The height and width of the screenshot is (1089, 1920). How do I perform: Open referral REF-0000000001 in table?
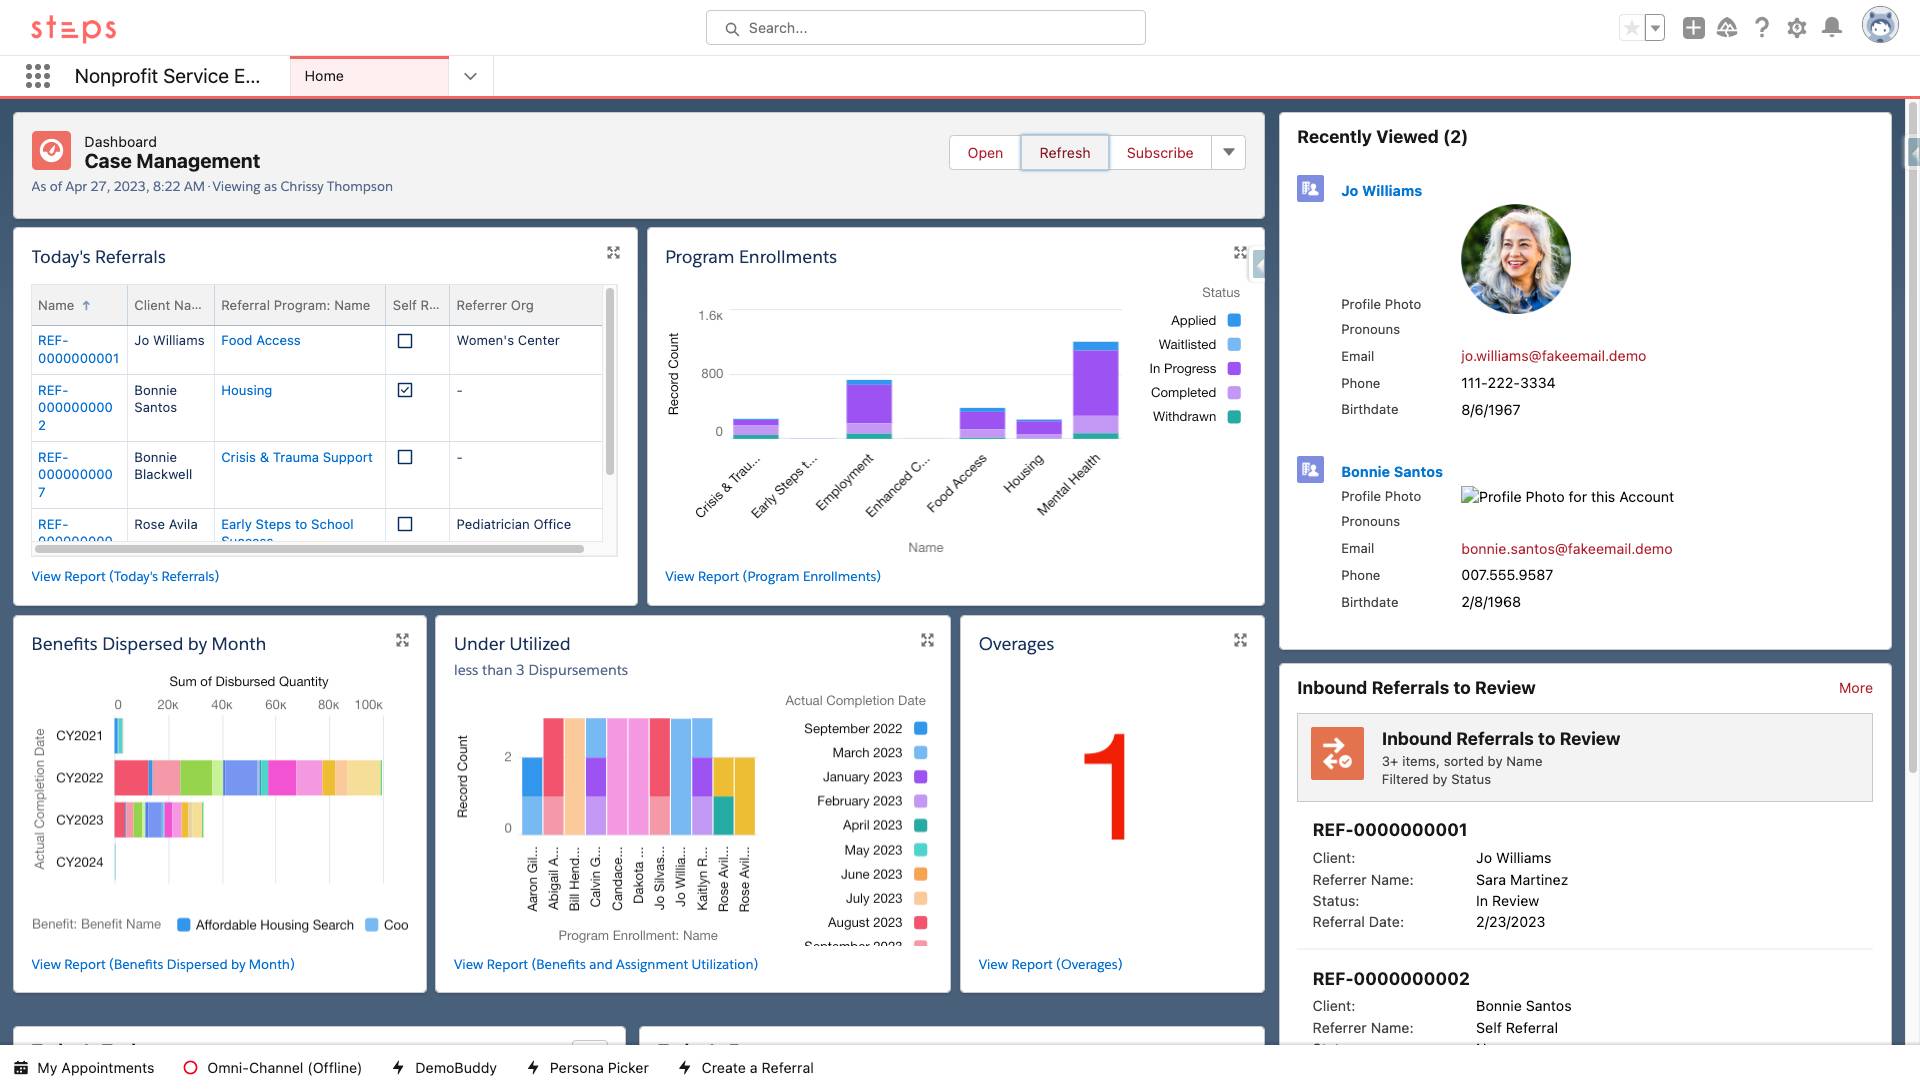point(78,349)
